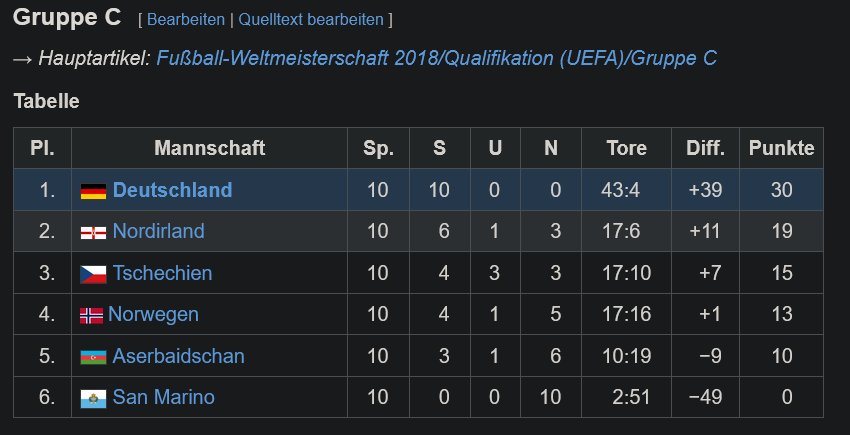The image size is (850, 435).
Task: Open the Gruppe C Hauptartikel link
Action: point(436,58)
